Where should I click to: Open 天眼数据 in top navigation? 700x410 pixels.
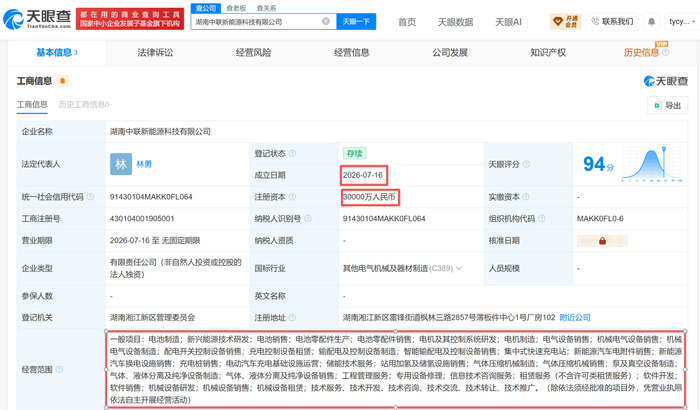(455, 22)
